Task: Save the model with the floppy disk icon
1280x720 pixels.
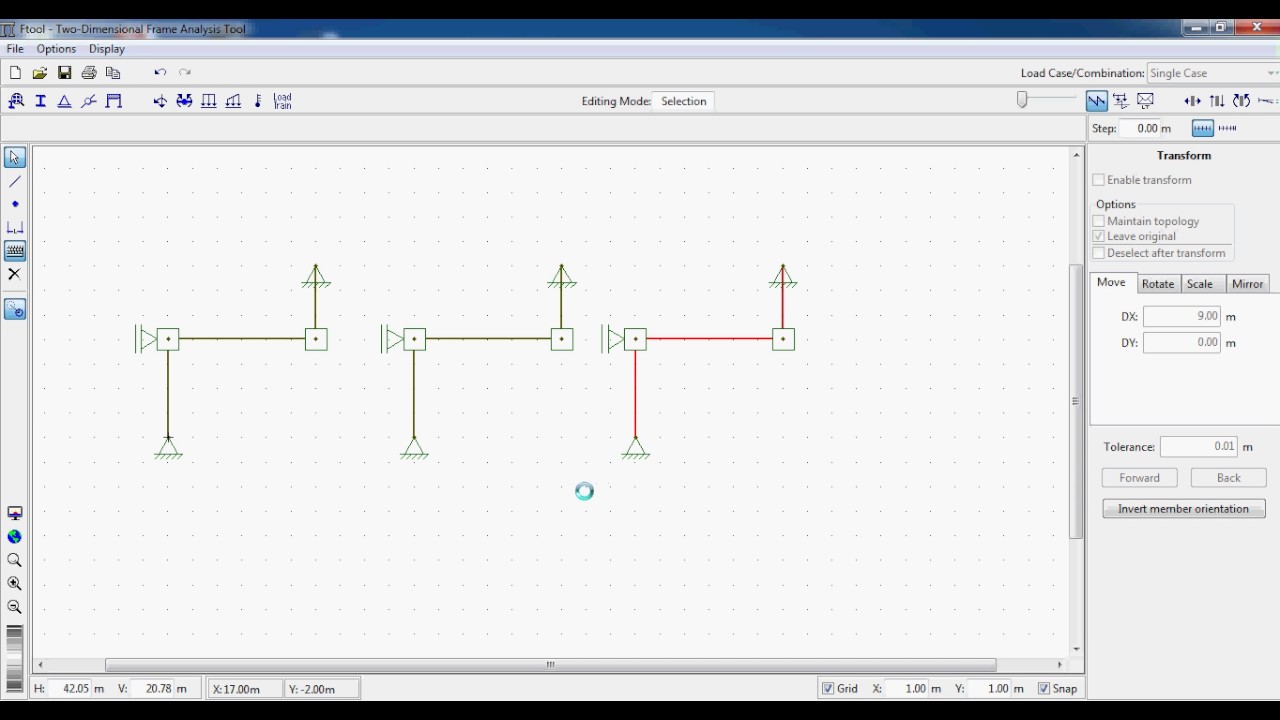Action: pos(64,73)
